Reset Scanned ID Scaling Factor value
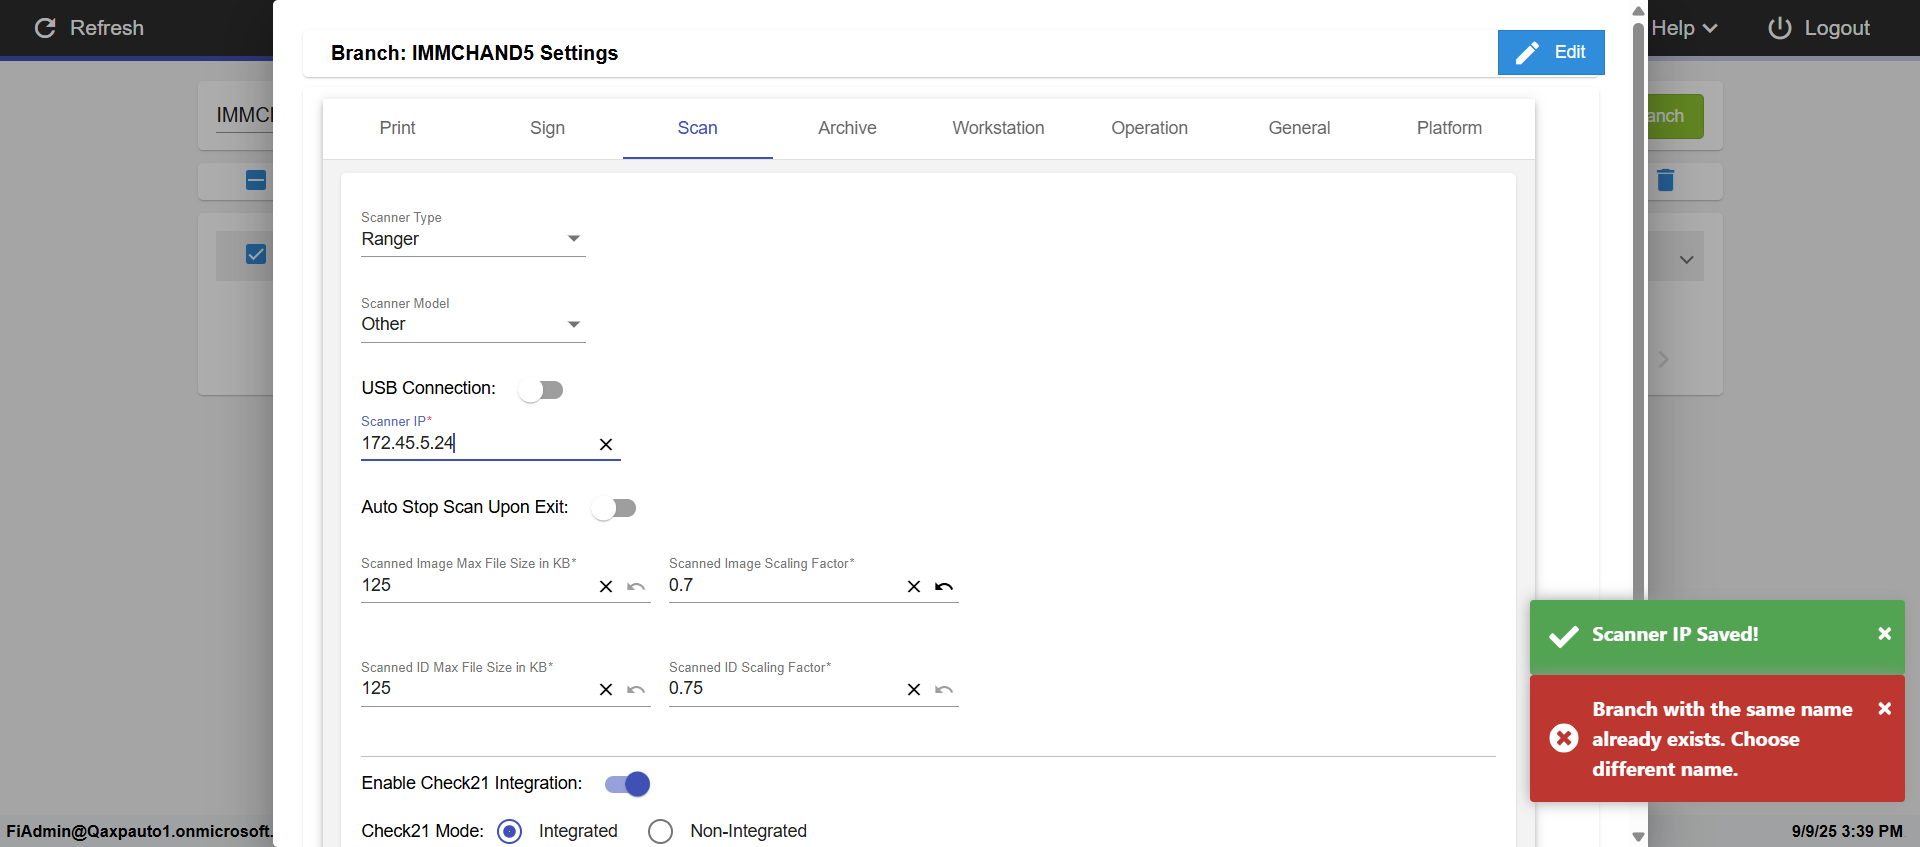Screen dimensions: 1920x847 tap(944, 689)
